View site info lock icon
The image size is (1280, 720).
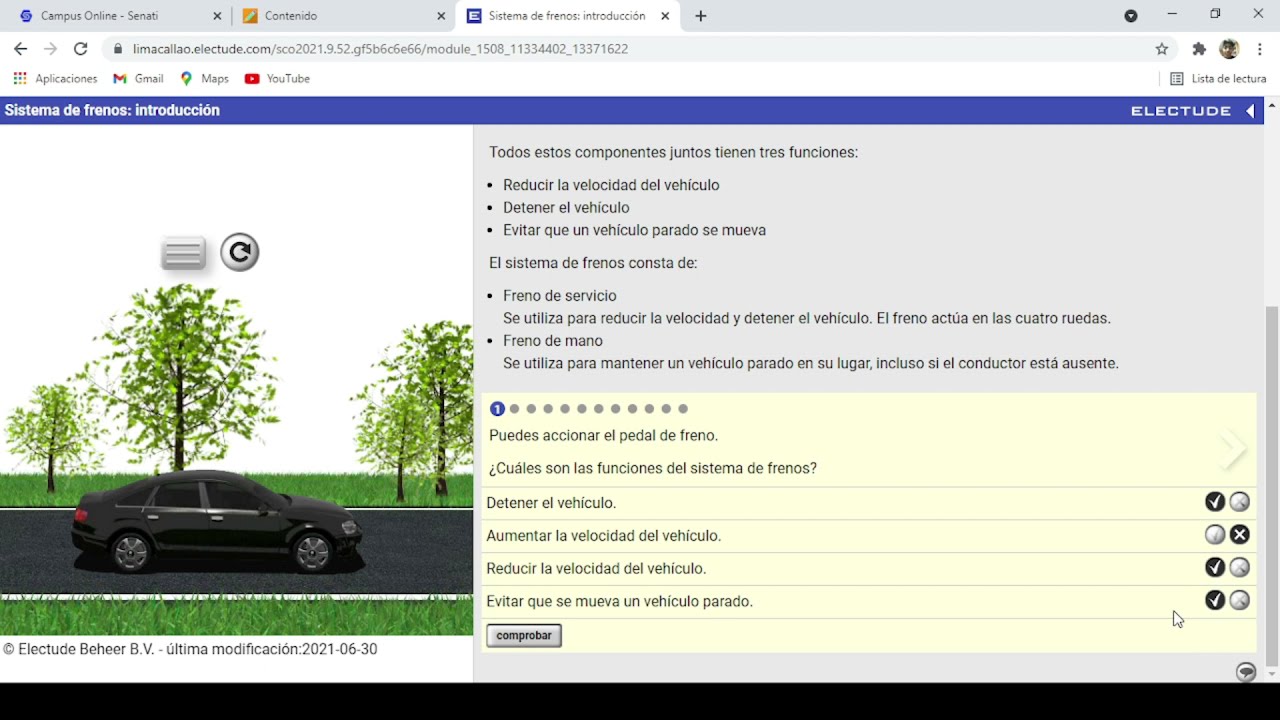point(117,48)
